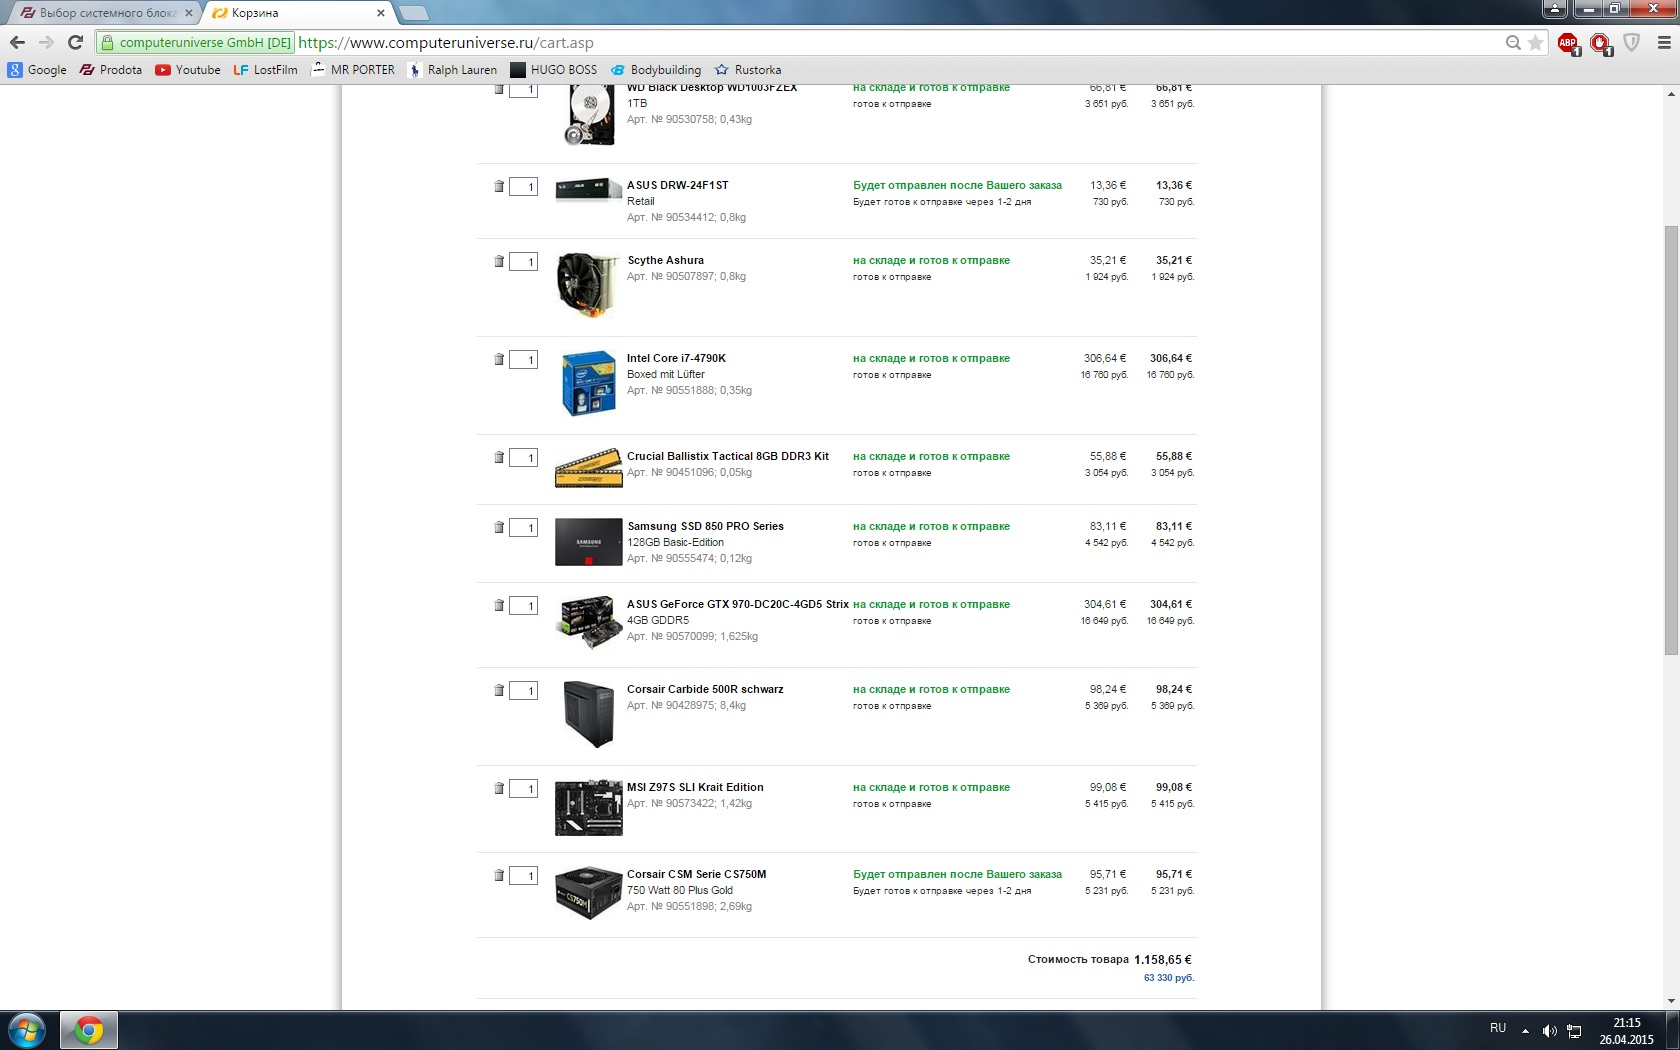Image resolution: width=1680 pixels, height=1050 pixels.
Task: Open a new browser tab
Action: coord(413,13)
